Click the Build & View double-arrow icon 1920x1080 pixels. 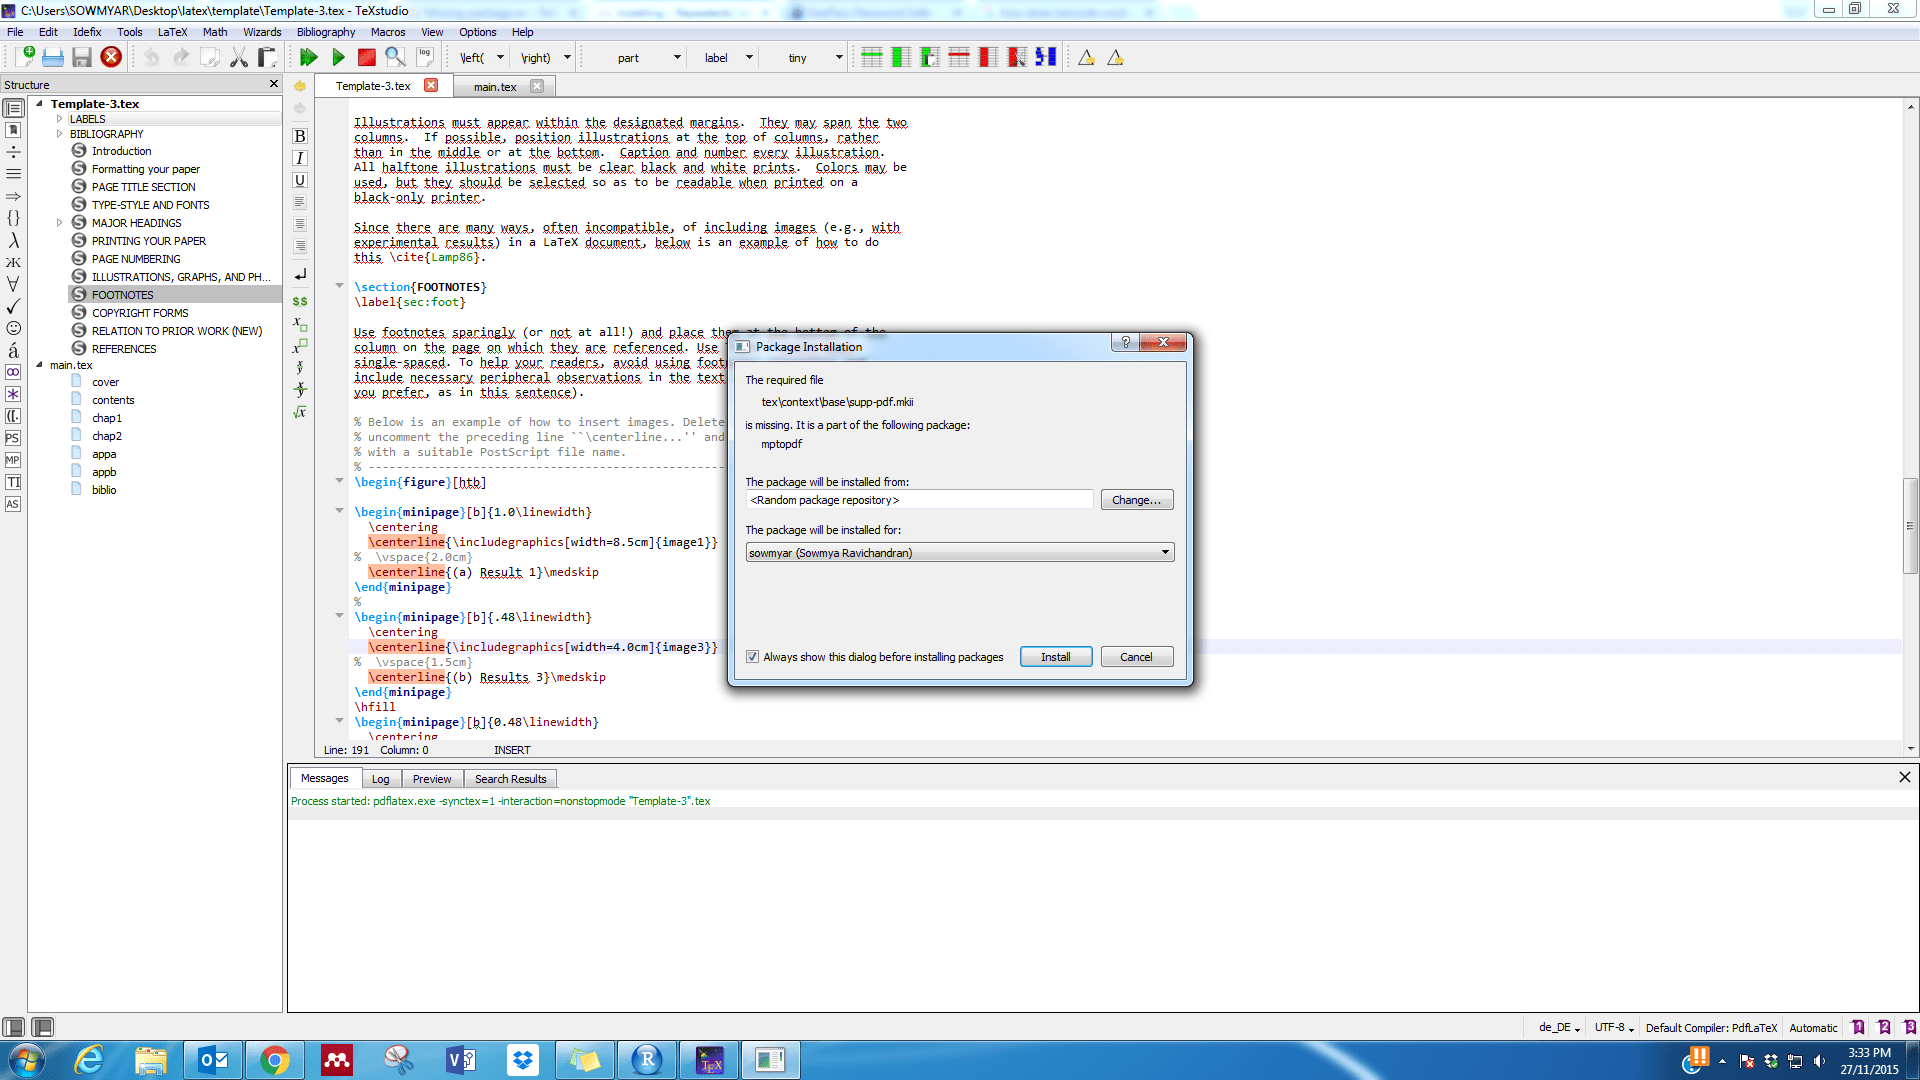[x=308, y=58]
